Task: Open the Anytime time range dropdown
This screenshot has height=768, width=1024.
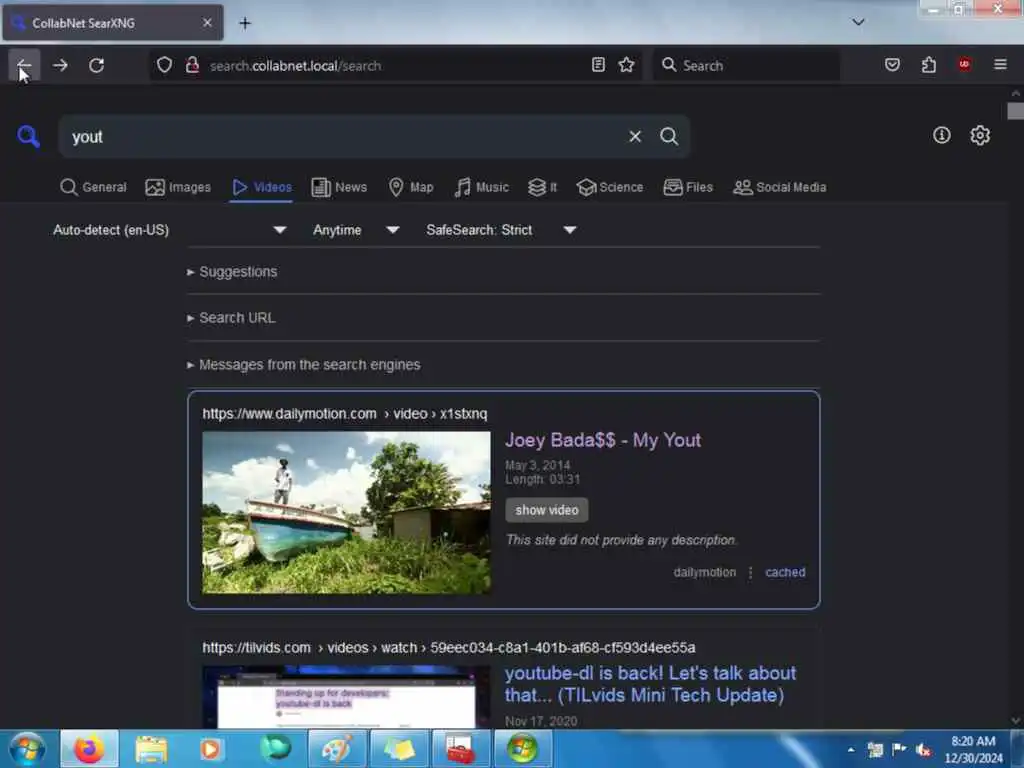Action: 356,230
